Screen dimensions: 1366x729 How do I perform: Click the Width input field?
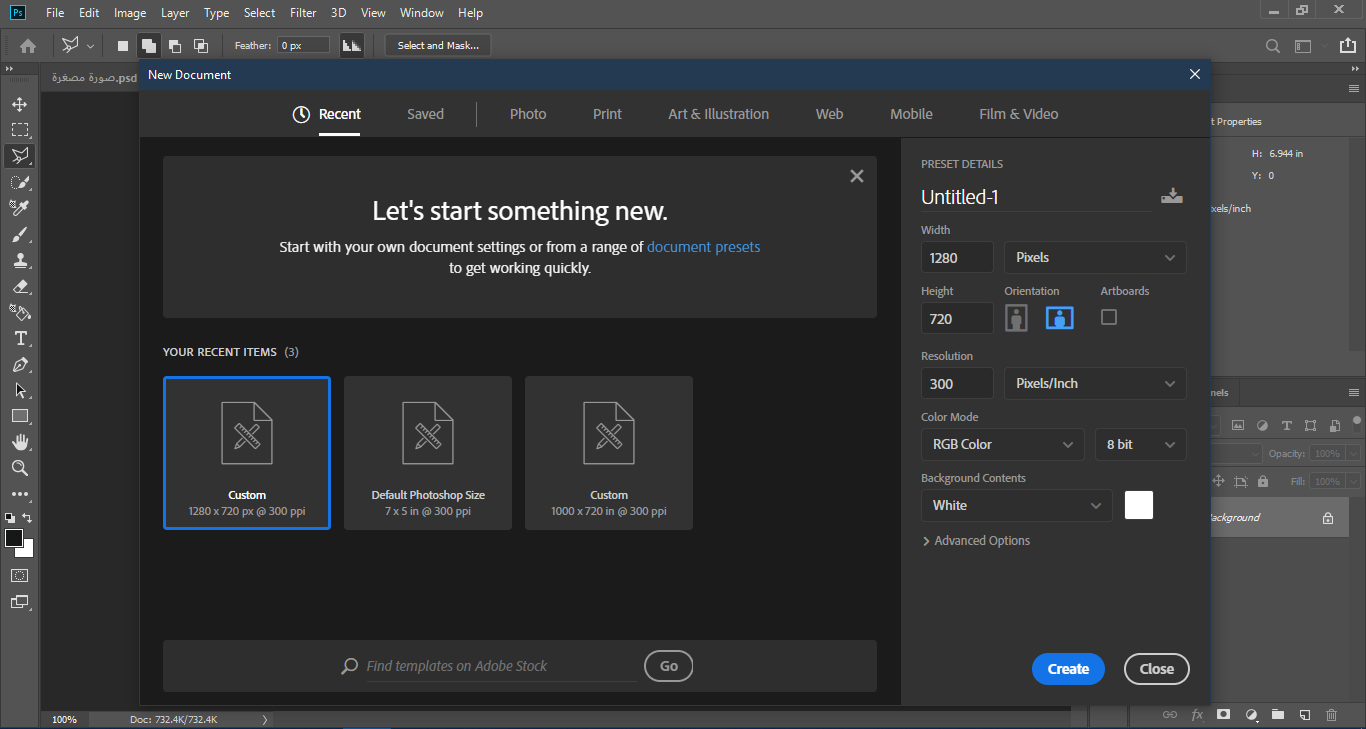pyautogui.click(x=957, y=257)
